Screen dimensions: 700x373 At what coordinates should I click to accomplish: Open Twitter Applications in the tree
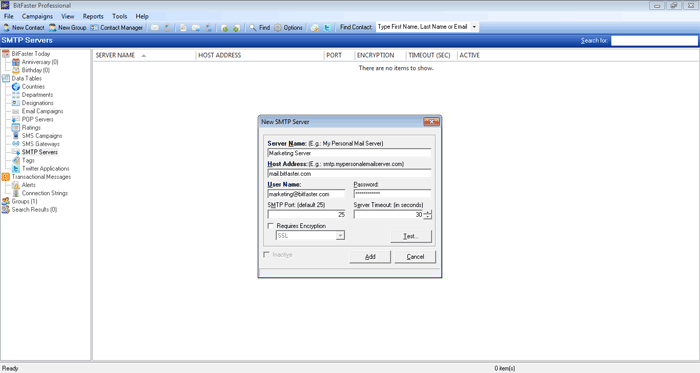tap(46, 169)
